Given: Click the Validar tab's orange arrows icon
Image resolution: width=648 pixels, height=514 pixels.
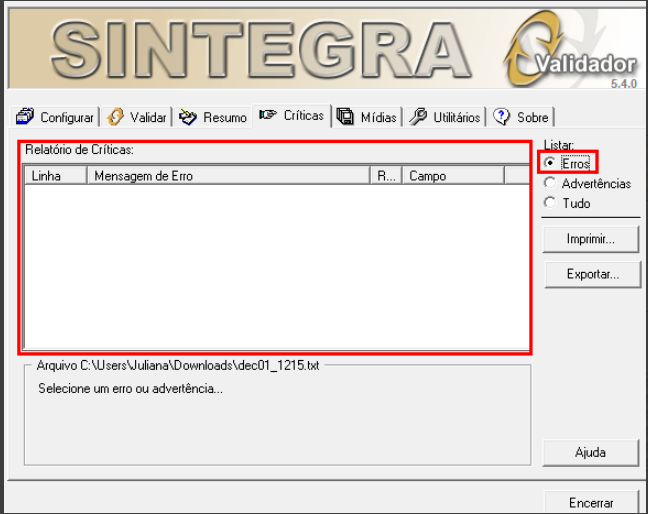Looking at the screenshot, I should click(x=115, y=117).
